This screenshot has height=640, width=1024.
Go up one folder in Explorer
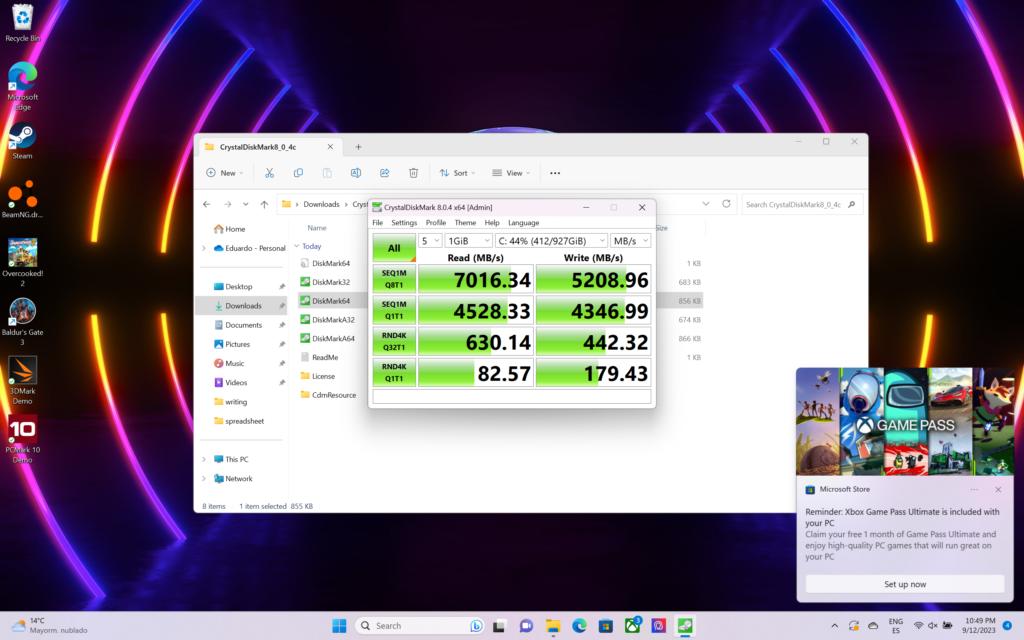pos(264,204)
